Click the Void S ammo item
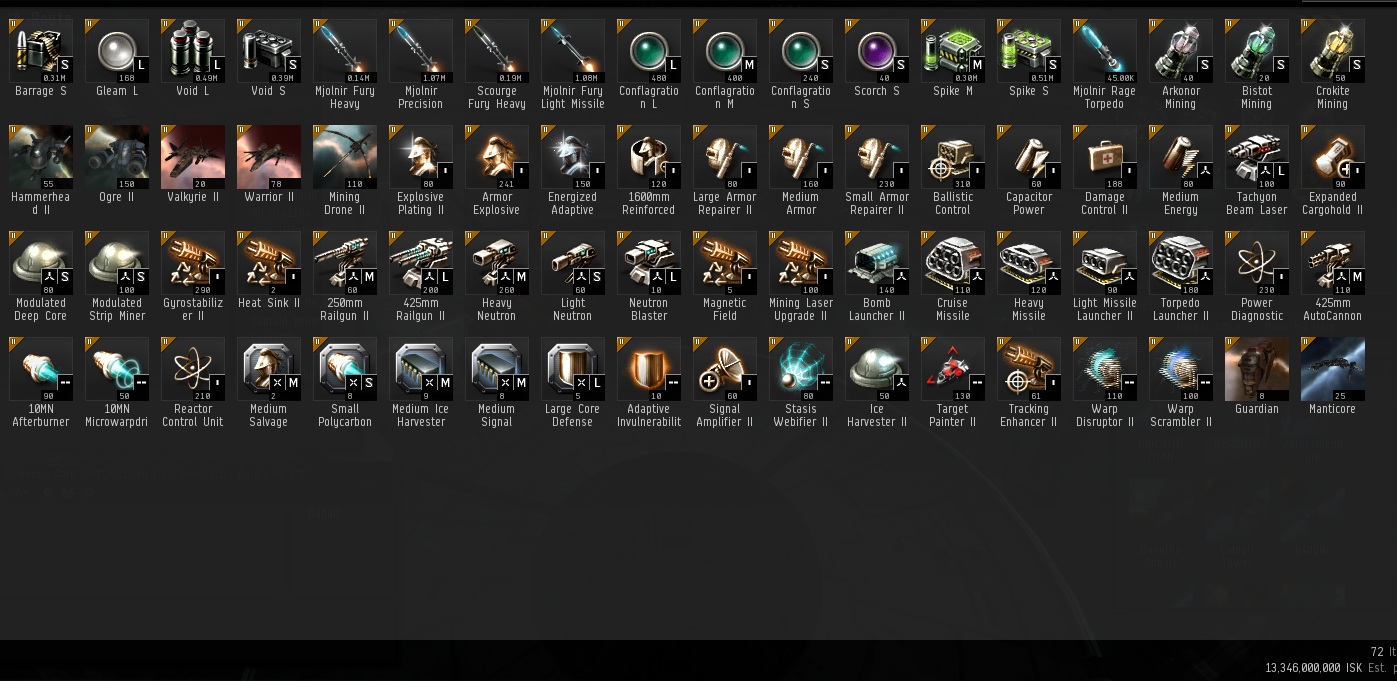The image size is (1397, 681). click(269, 51)
